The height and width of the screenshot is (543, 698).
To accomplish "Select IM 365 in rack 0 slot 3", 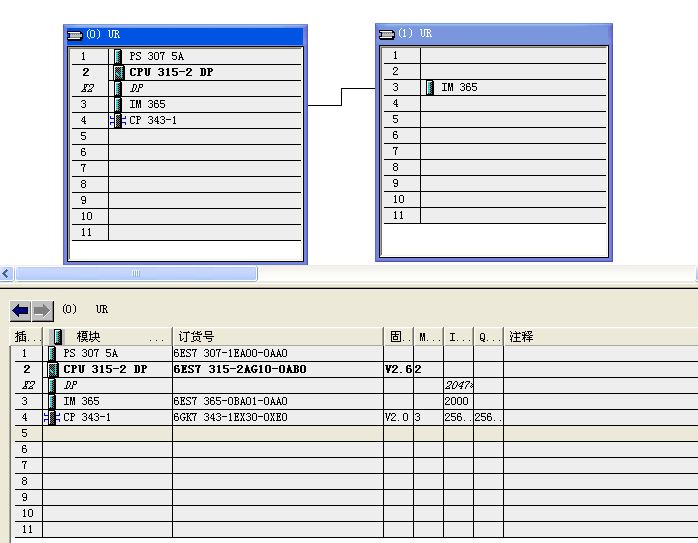I will pyautogui.click(x=187, y=104).
